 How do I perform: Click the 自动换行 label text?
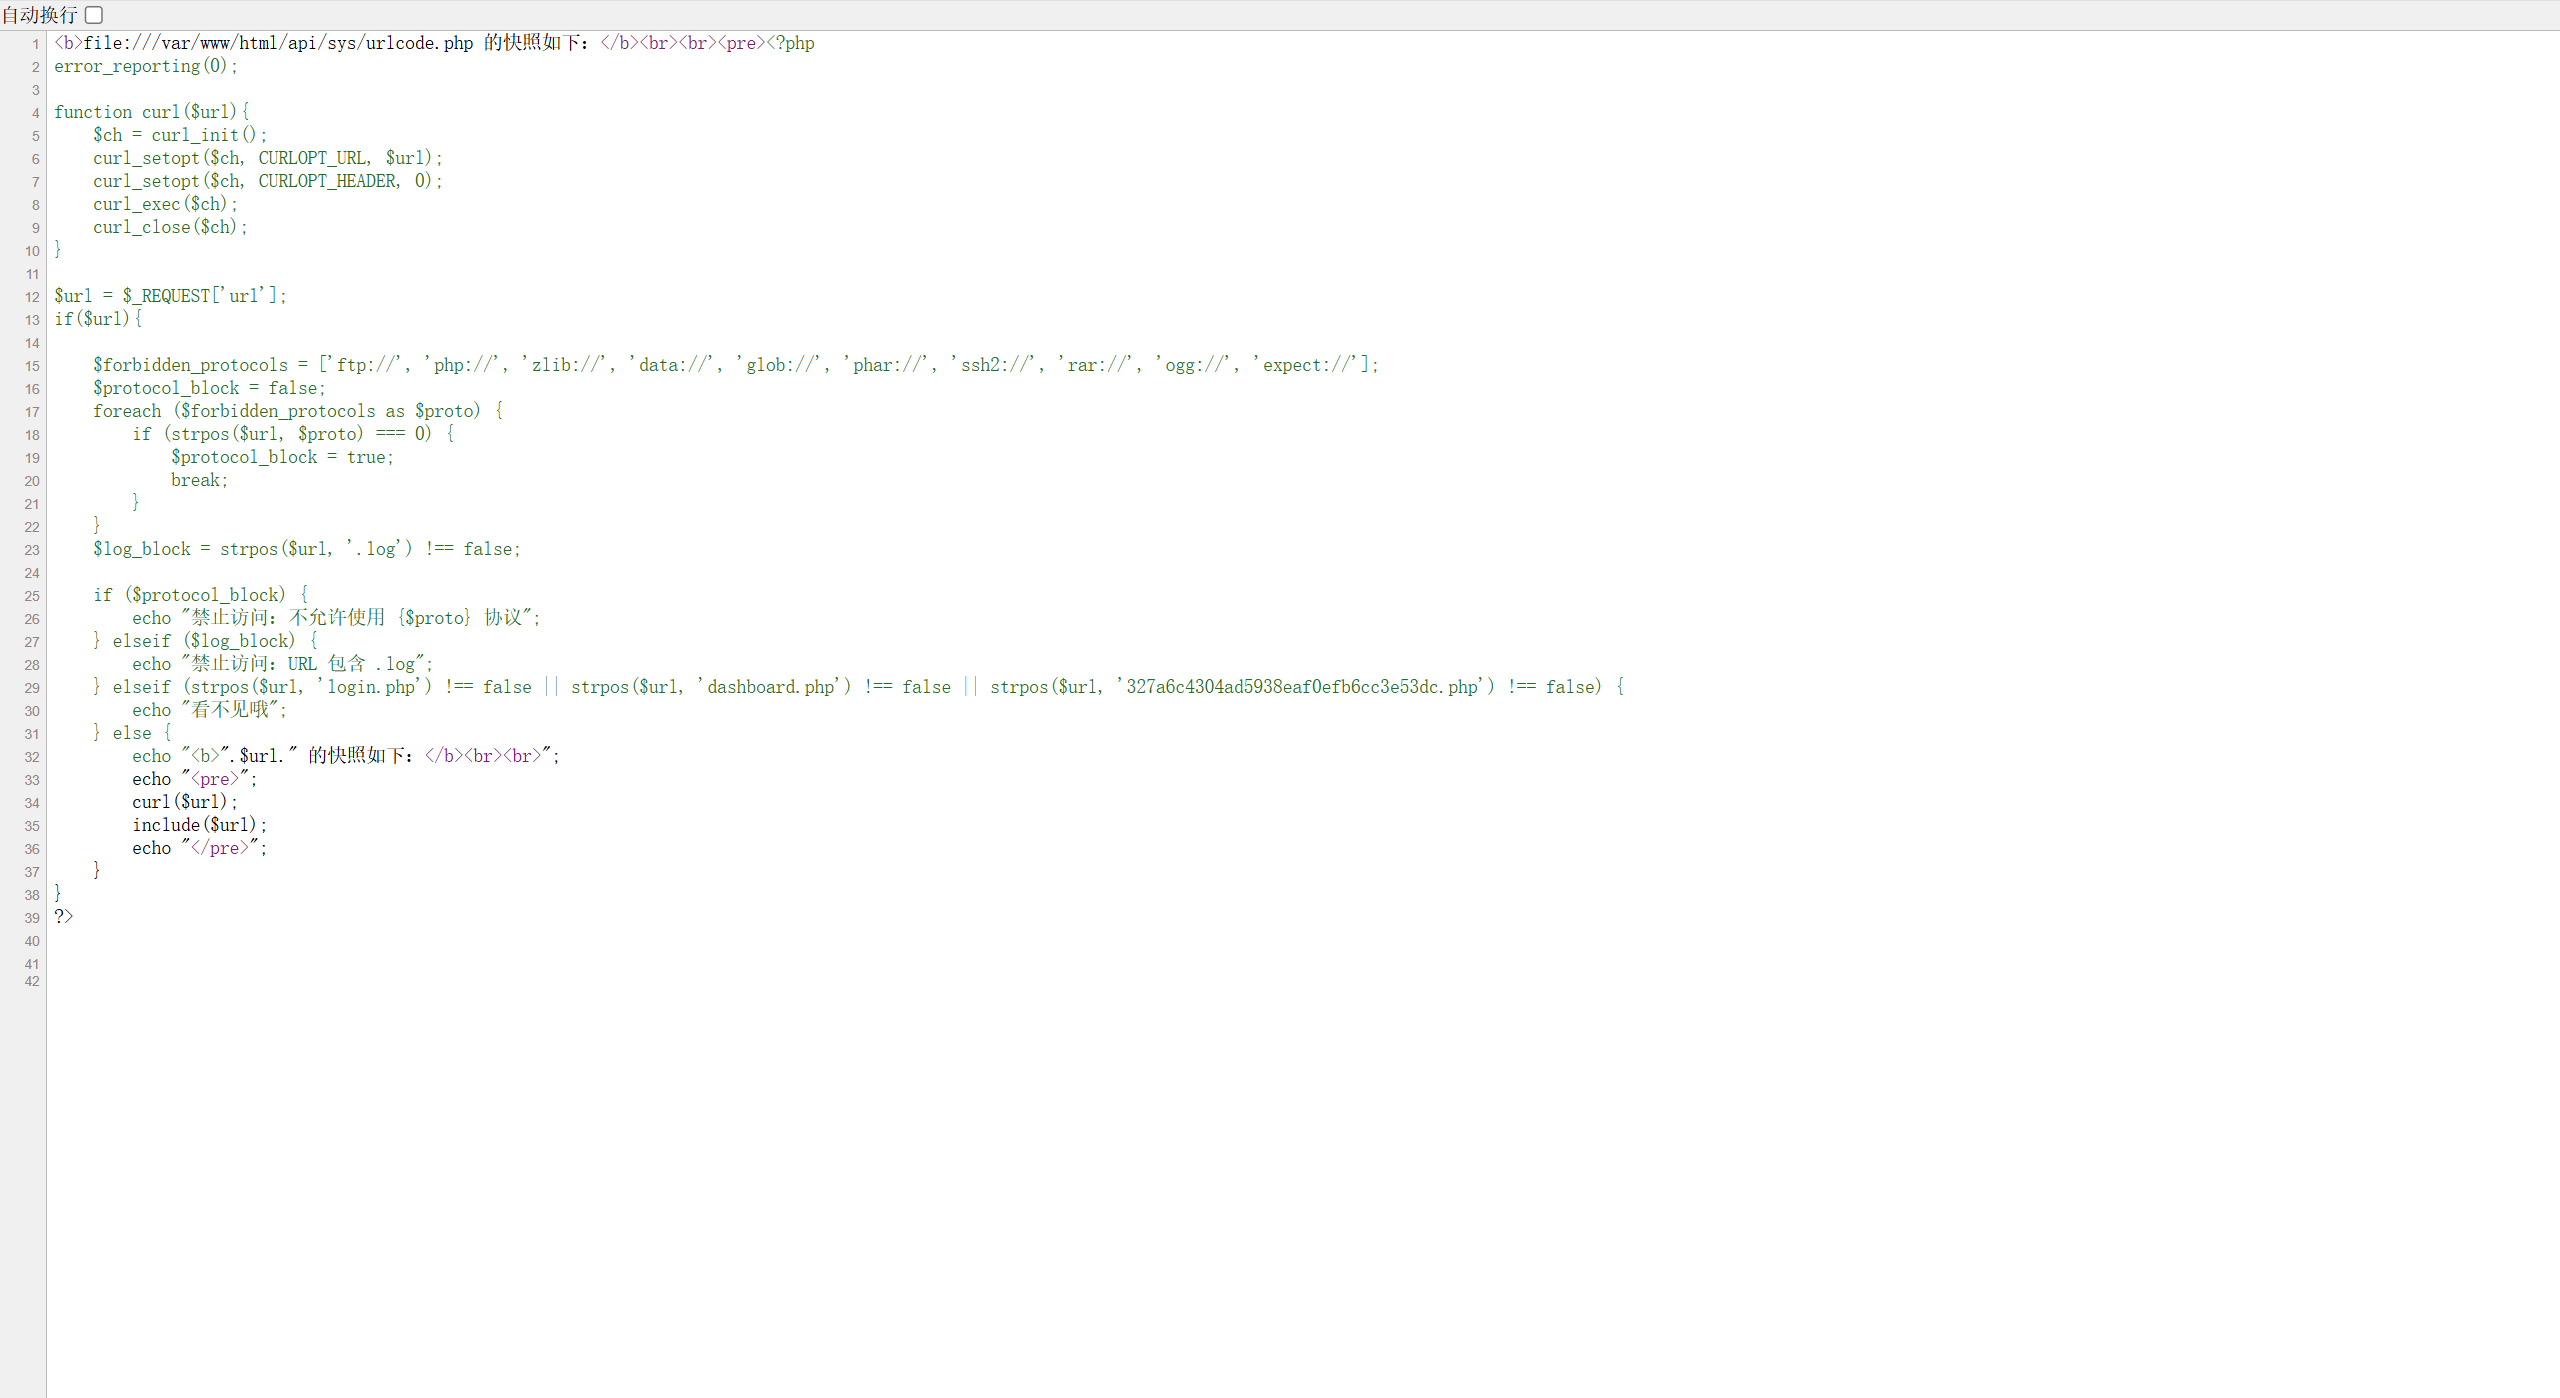(x=40, y=15)
